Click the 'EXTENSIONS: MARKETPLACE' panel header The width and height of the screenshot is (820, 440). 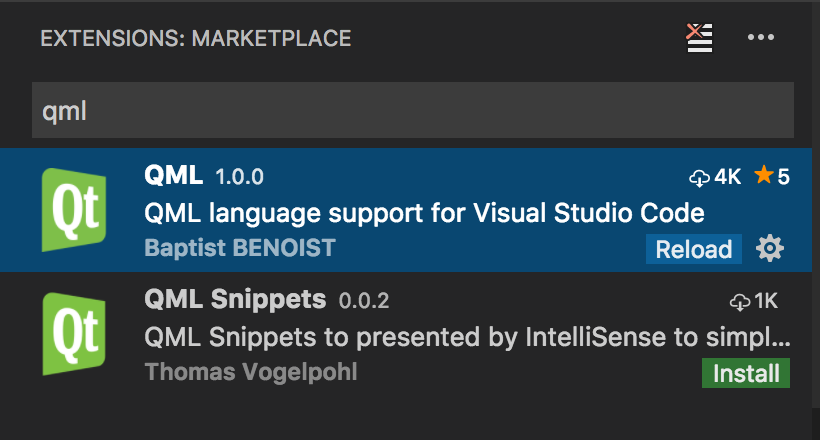(x=195, y=39)
